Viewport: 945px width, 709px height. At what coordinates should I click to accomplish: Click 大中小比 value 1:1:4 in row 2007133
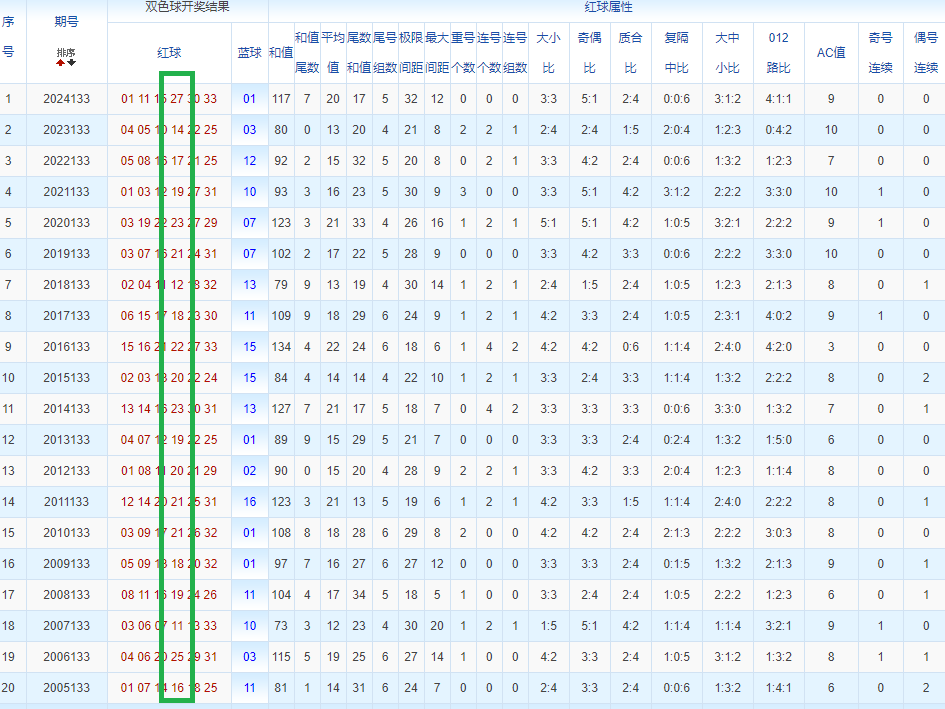(727, 626)
